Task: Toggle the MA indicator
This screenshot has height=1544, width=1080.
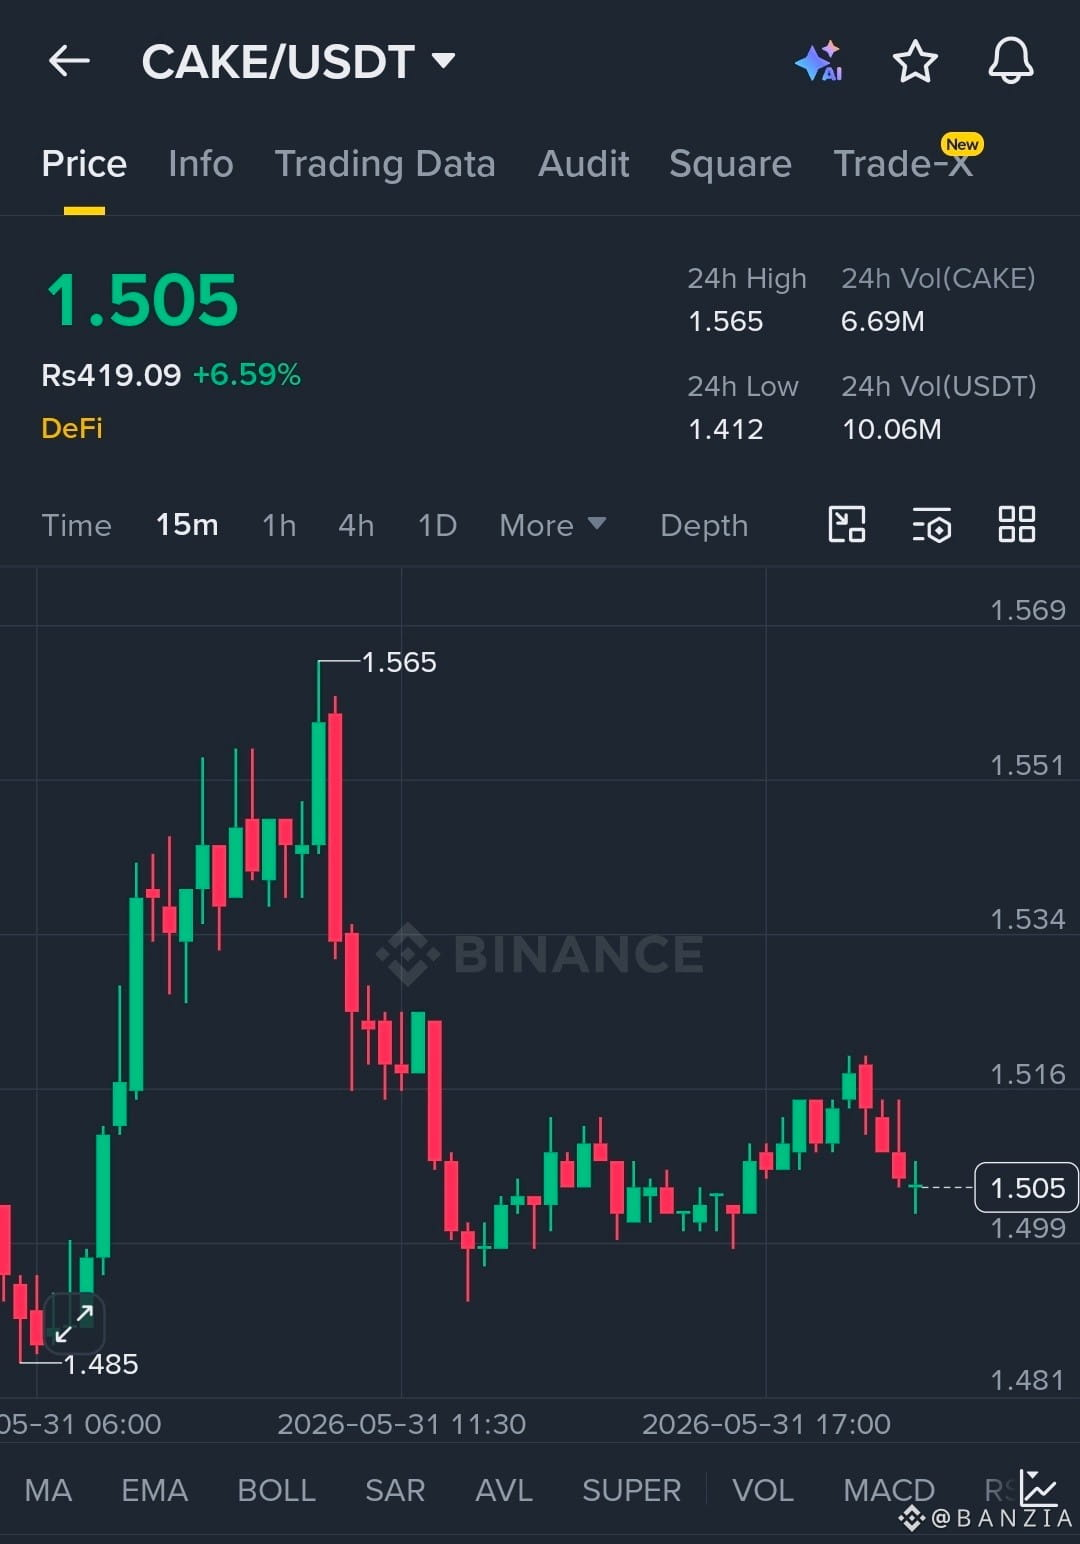Action: [x=48, y=1490]
